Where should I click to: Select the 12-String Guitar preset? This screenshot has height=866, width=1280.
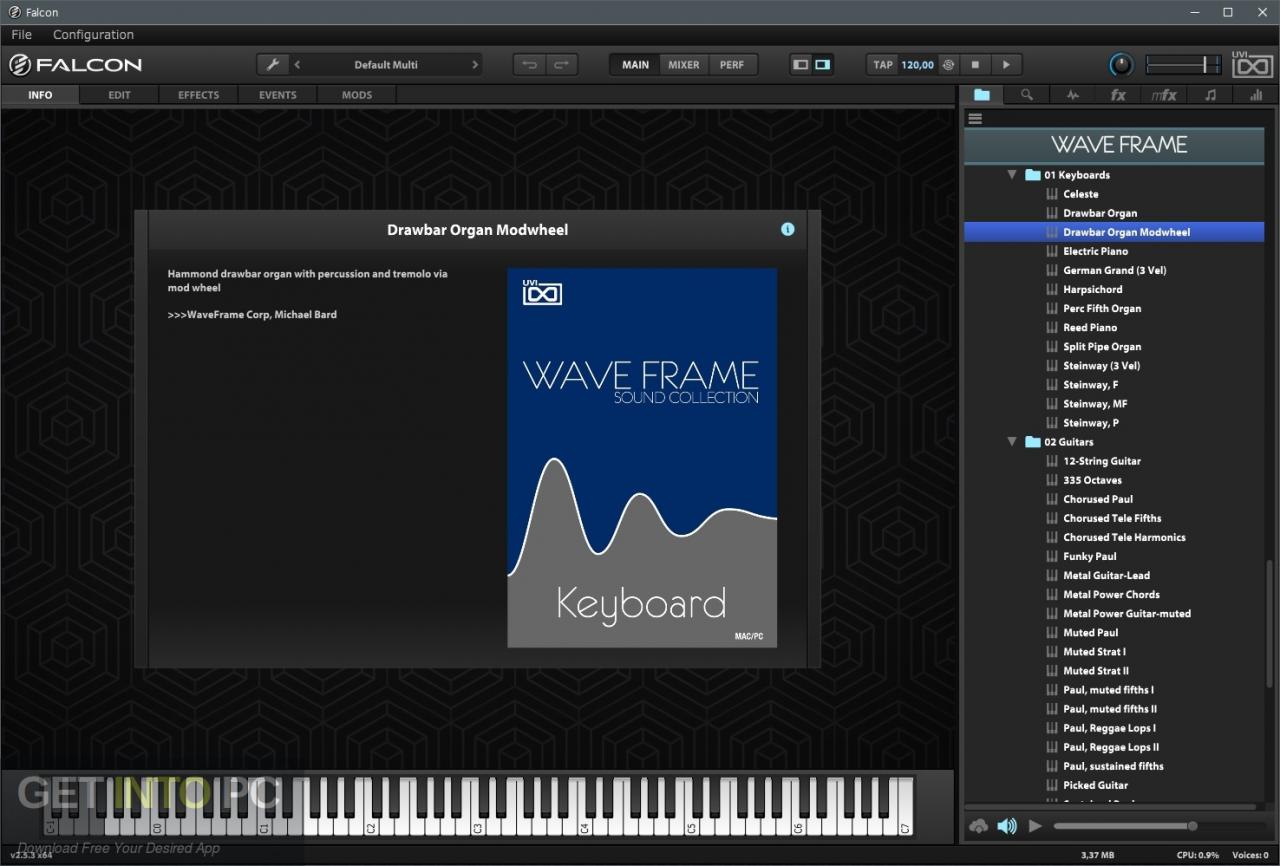(1102, 461)
